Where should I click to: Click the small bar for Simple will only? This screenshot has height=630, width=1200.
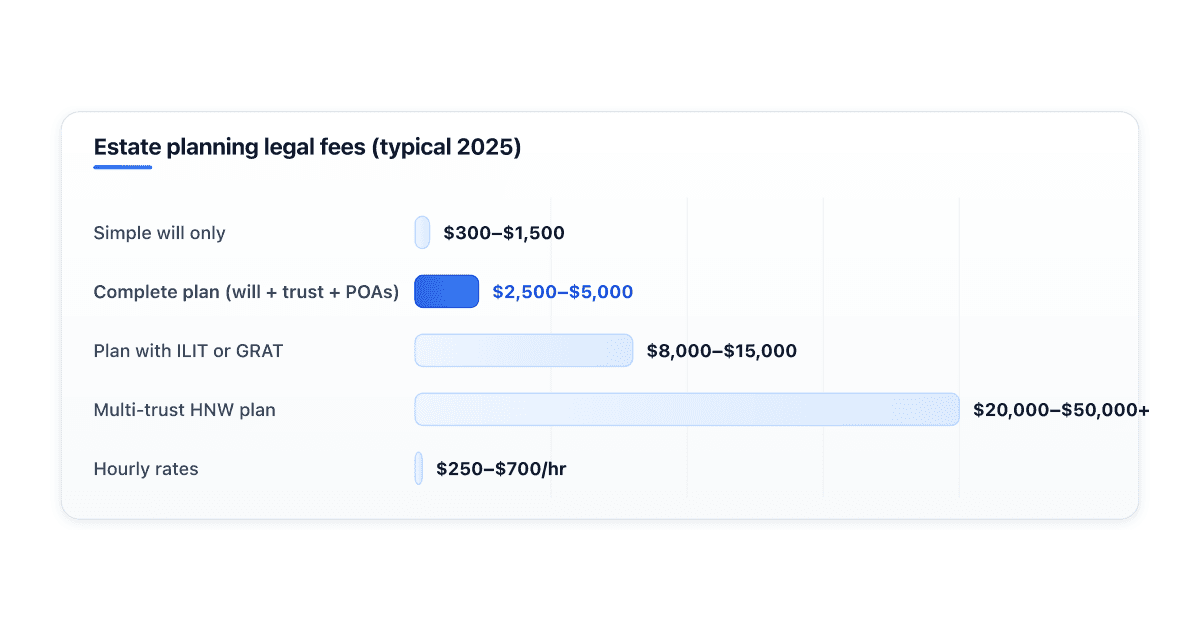[422, 233]
